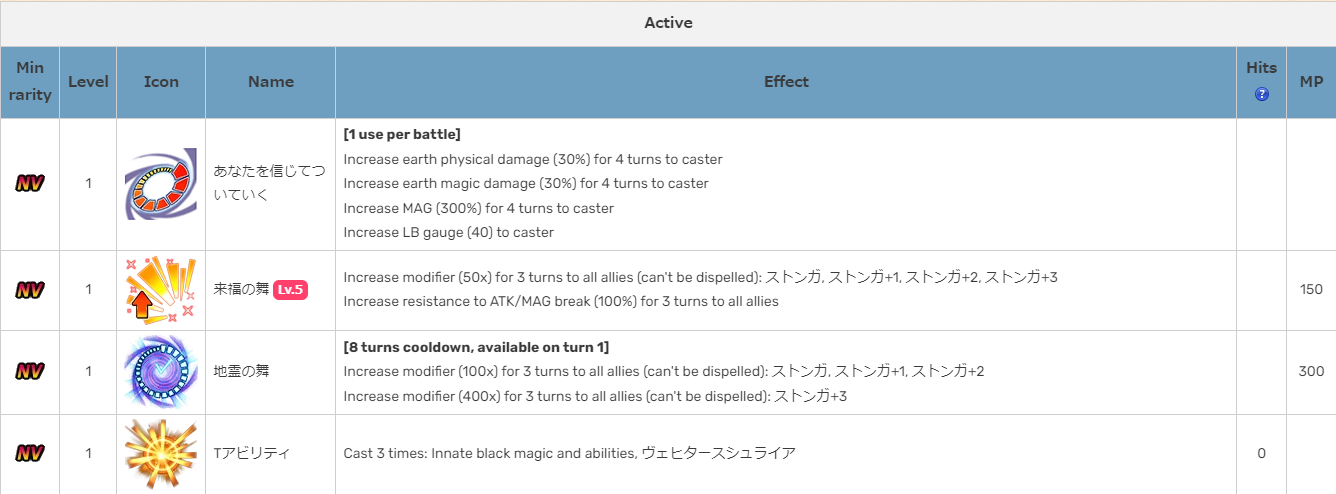
Task: Click the Lv.5 badge next to 来福の舞
Action: (x=290, y=290)
